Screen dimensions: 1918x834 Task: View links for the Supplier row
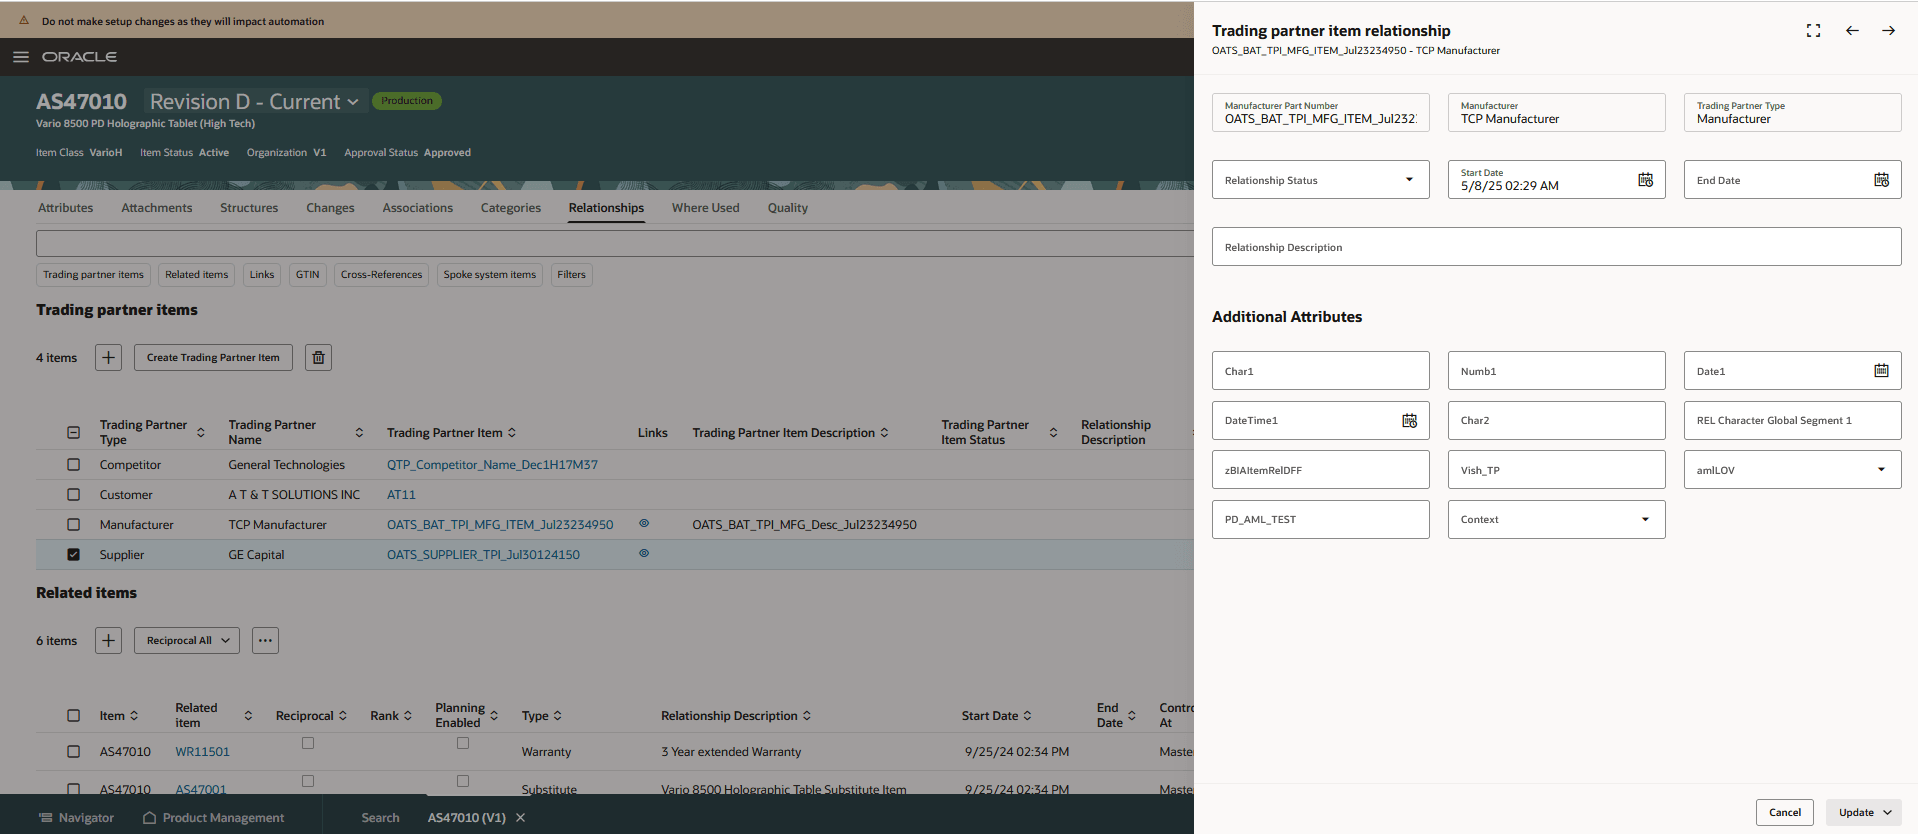click(644, 553)
